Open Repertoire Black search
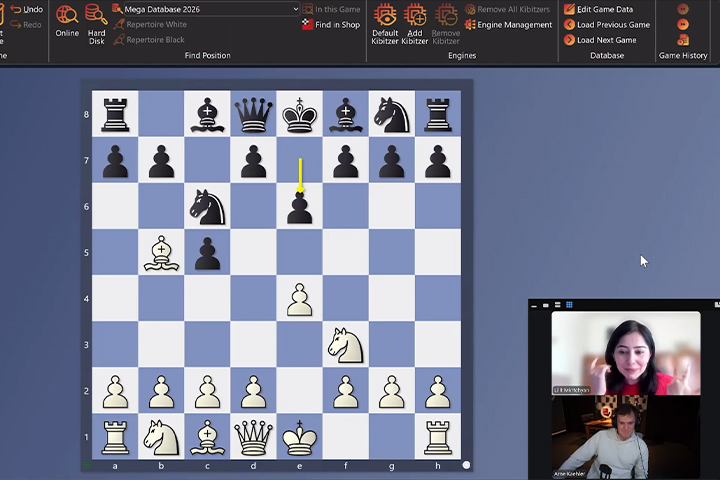This screenshot has width=720, height=480. [x=149, y=40]
